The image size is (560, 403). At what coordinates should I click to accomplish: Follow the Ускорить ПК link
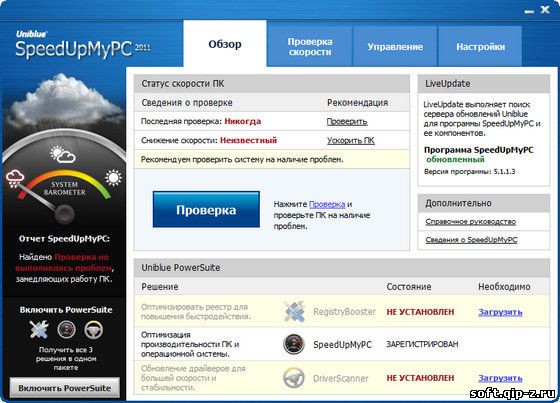[351, 140]
